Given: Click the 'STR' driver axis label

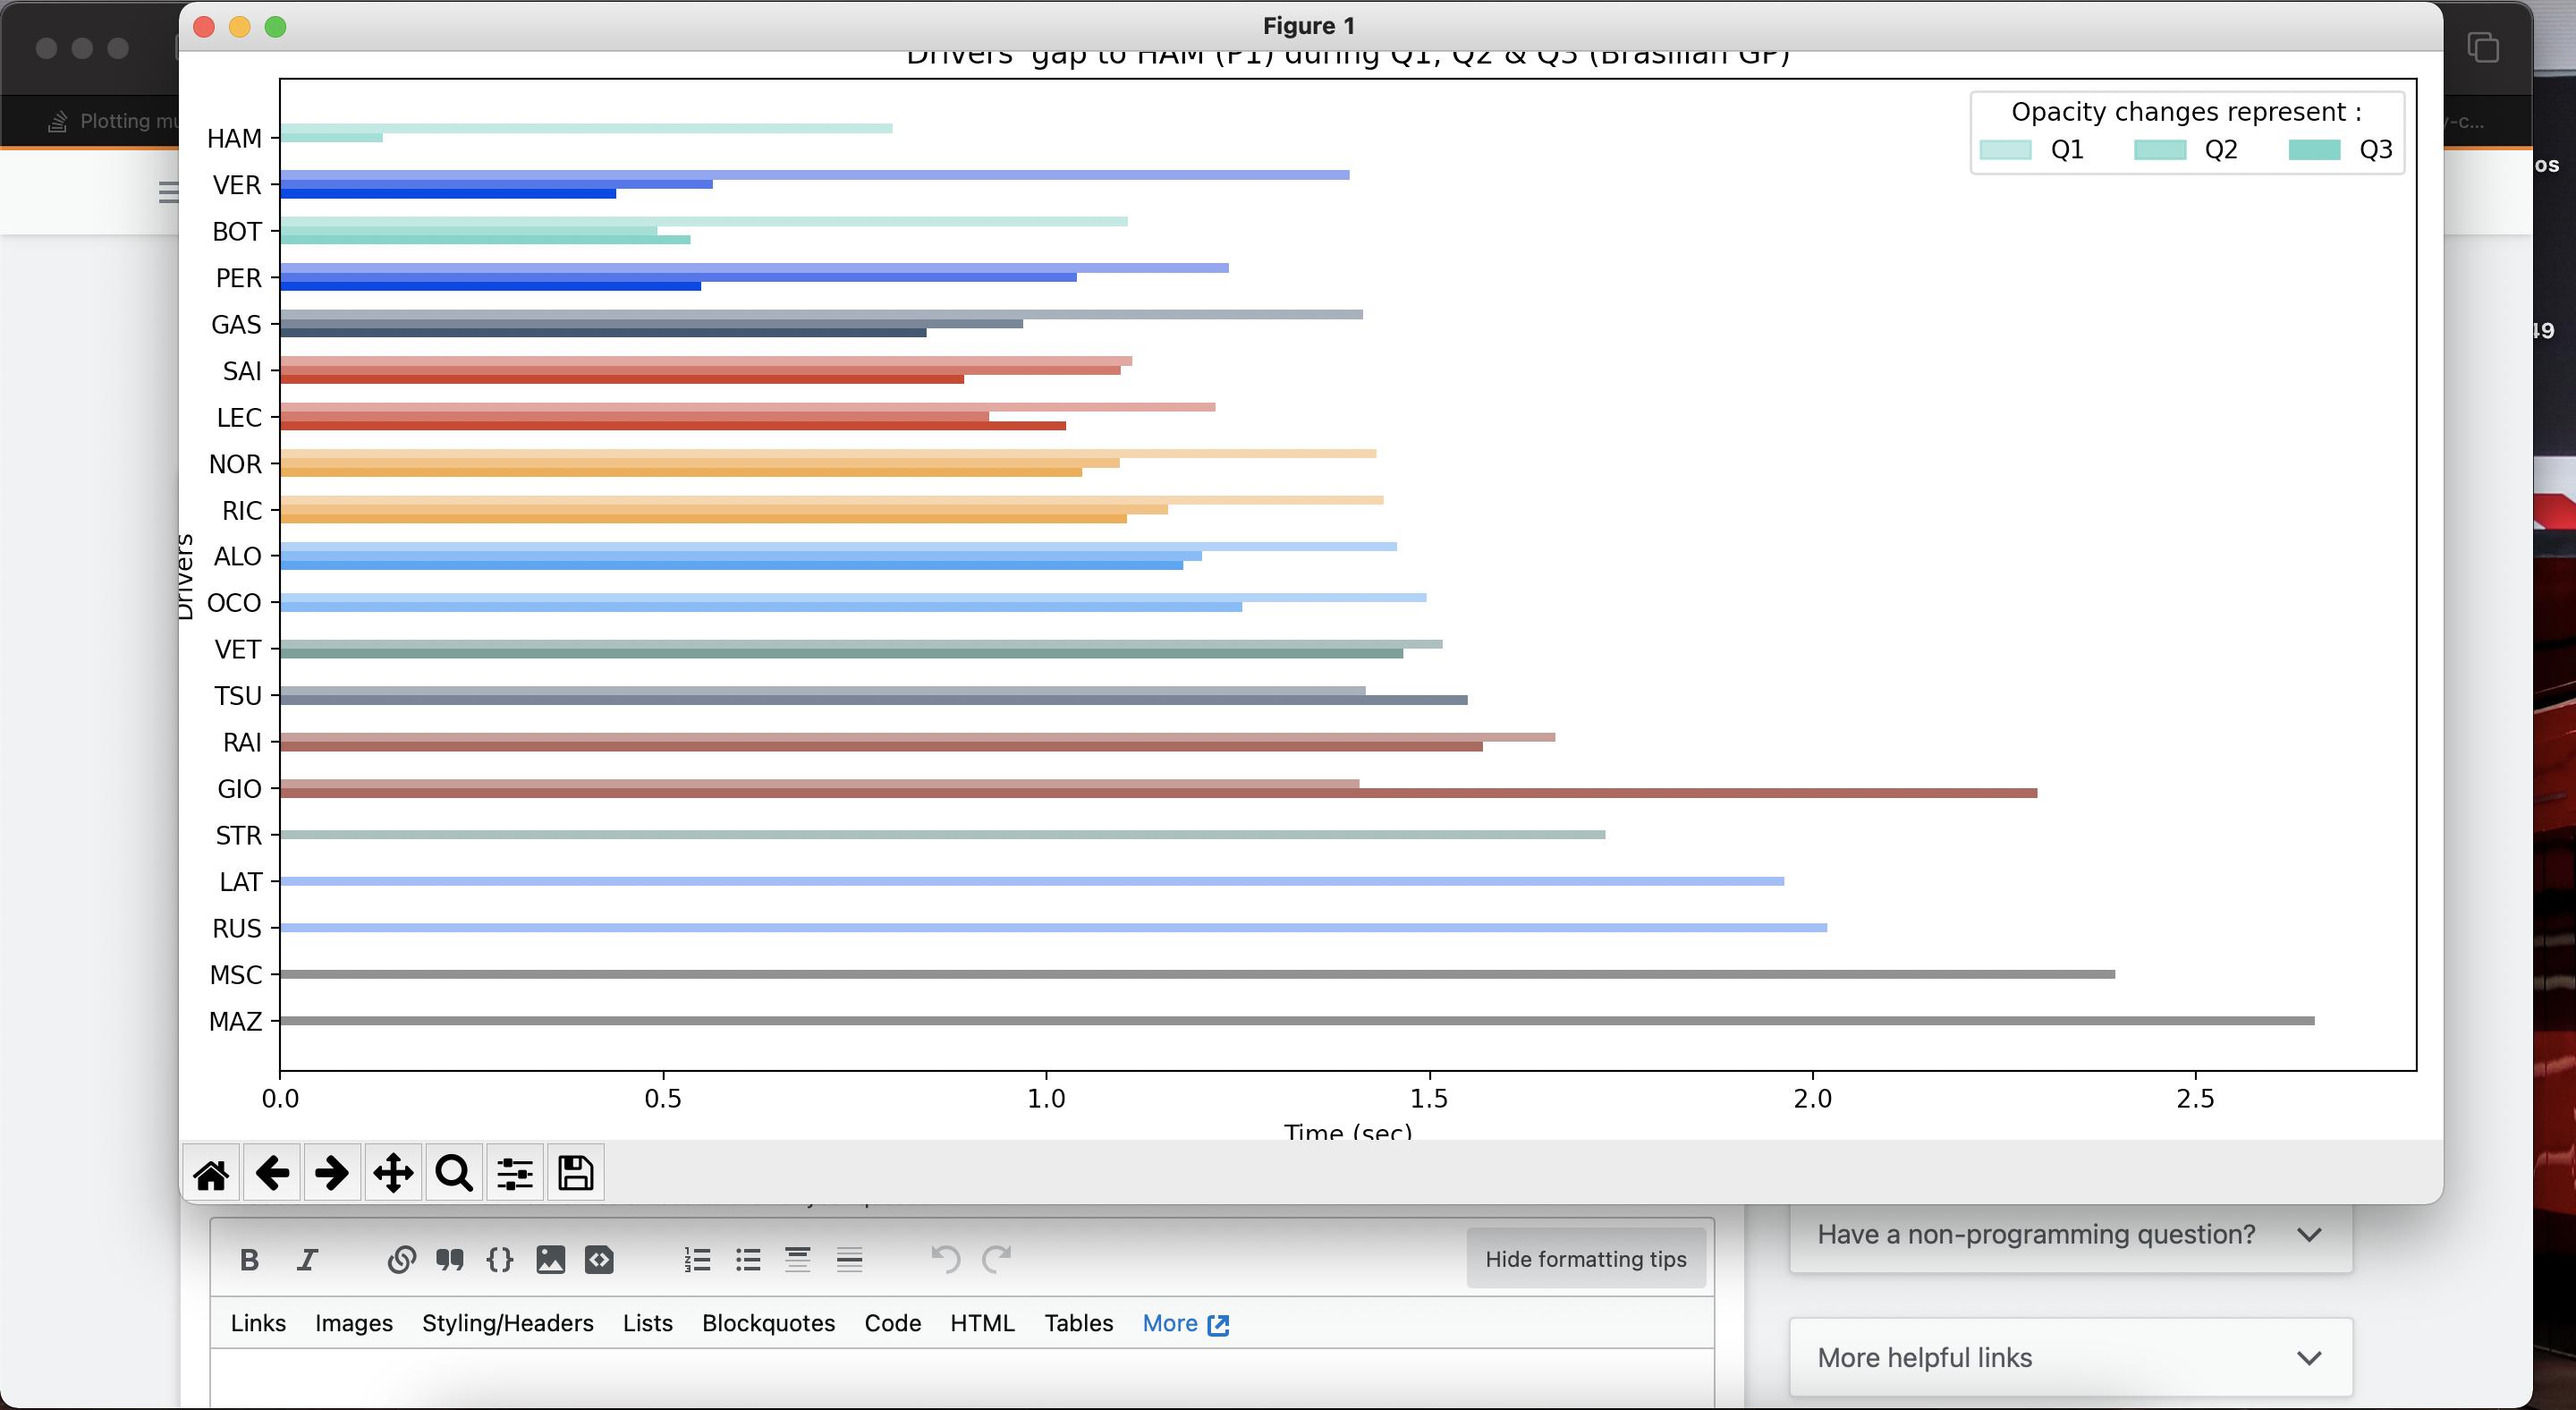Looking at the screenshot, I should (x=238, y=836).
